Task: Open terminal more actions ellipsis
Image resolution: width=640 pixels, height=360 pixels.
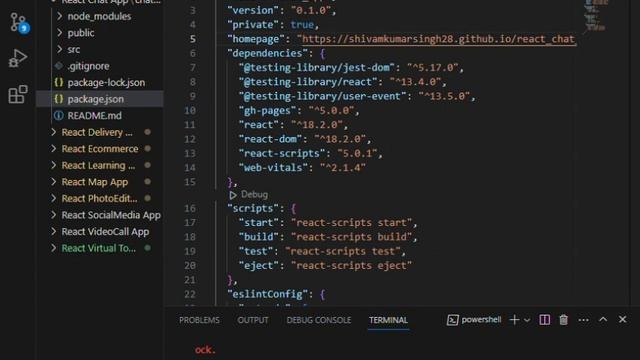Action: 584,320
